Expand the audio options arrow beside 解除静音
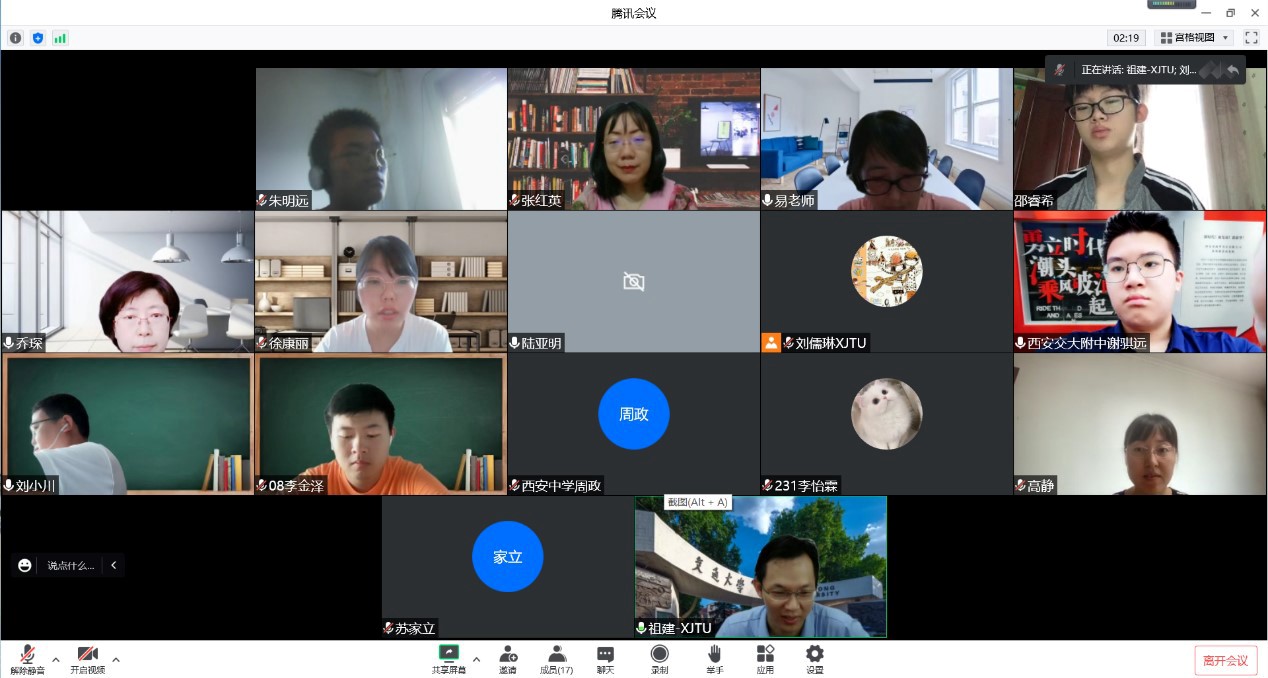The height and width of the screenshot is (678, 1268). pyautogui.click(x=56, y=659)
